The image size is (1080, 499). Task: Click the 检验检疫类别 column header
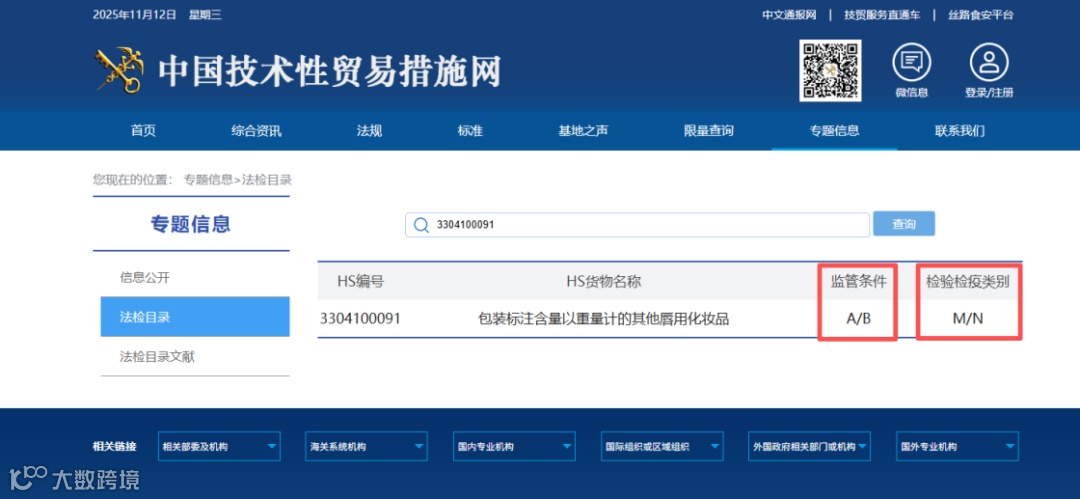(x=968, y=281)
